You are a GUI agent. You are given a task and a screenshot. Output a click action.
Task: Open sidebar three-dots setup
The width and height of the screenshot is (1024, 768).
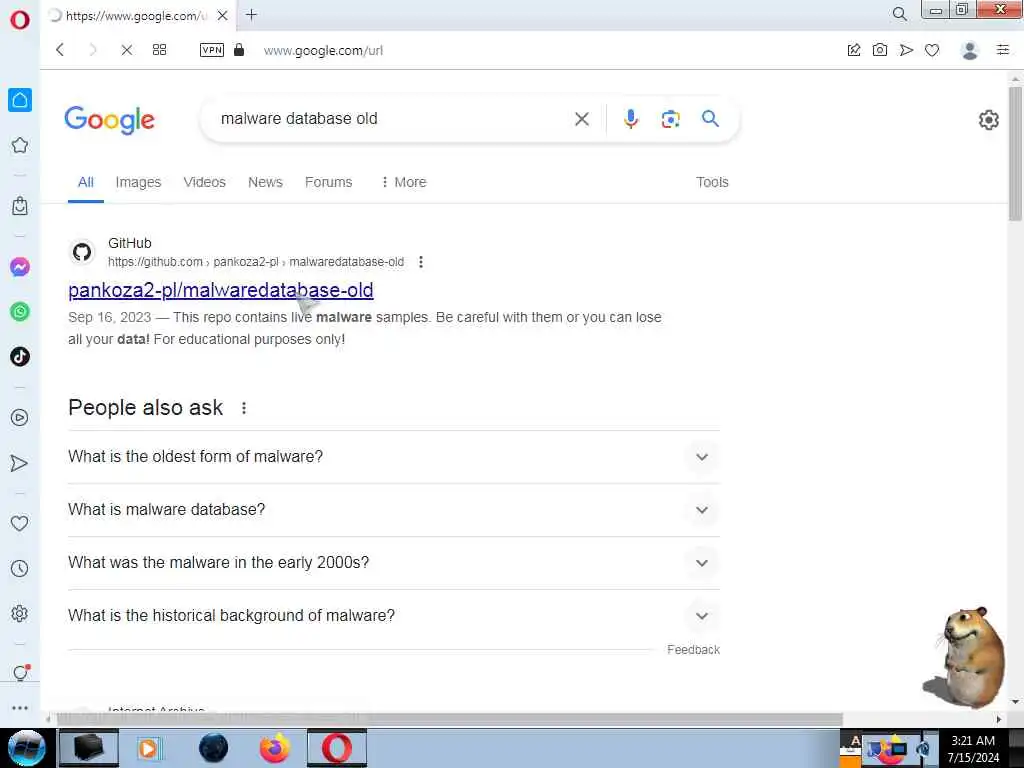pyautogui.click(x=20, y=708)
